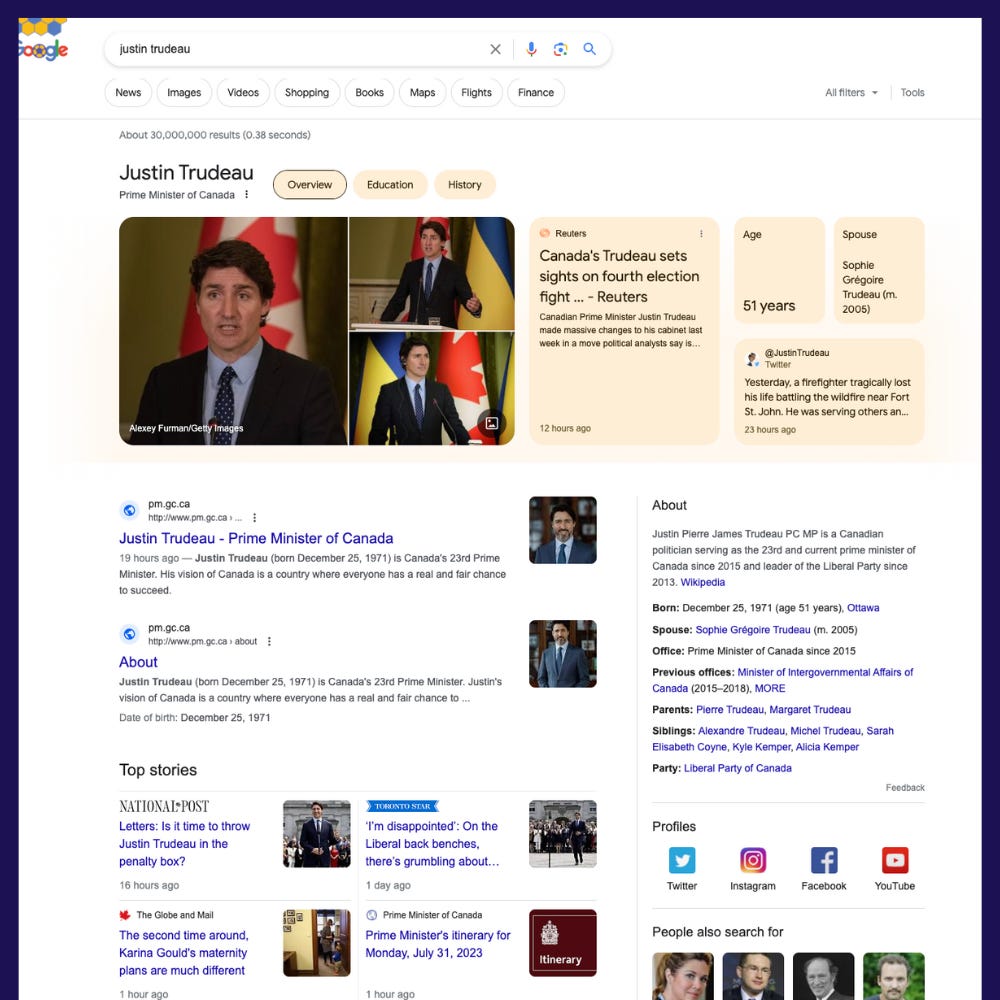Open the Pierre Trudeau parent link
Screen dimensions: 1000x1000
tap(730, 709)
